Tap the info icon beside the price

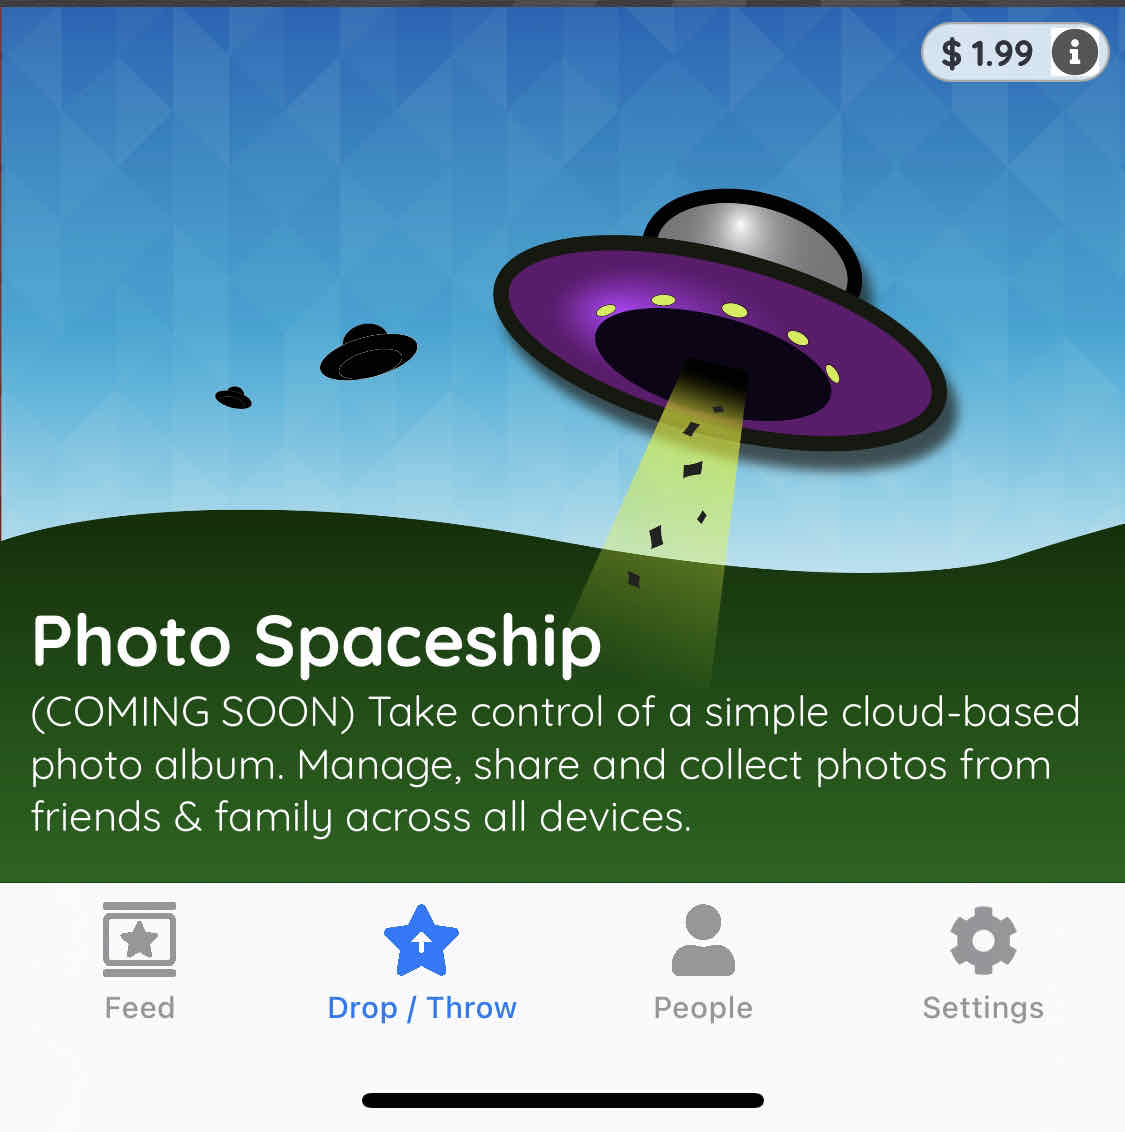coord(1074,52)
